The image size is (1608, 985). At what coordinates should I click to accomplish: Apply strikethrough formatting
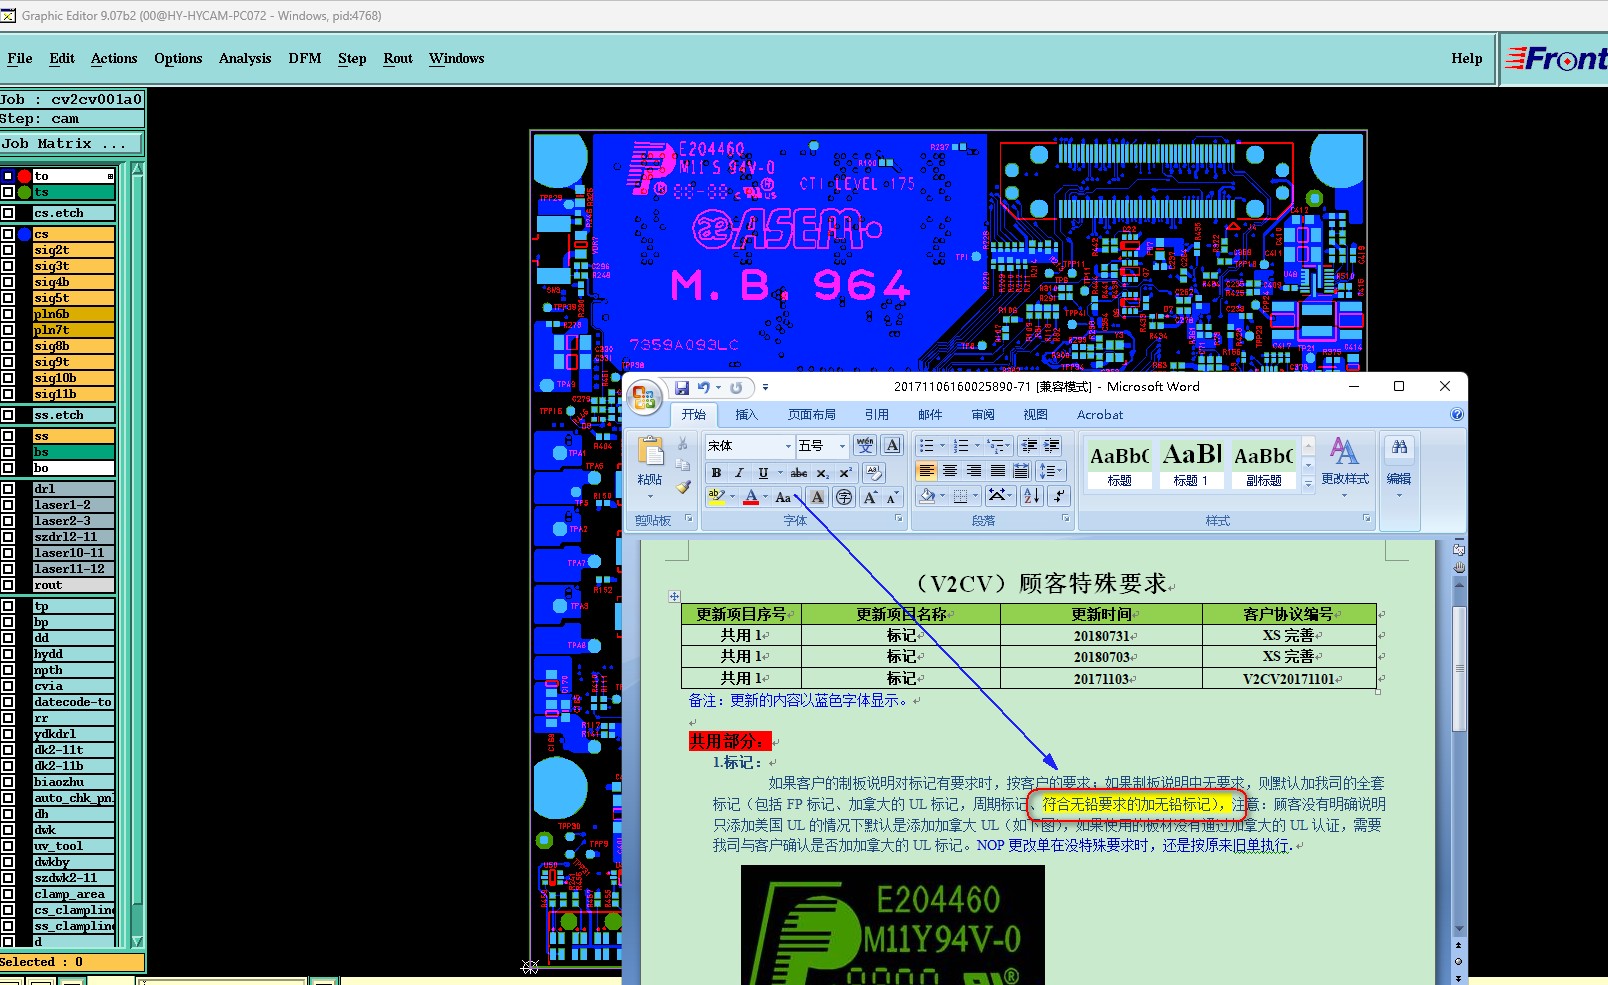[x=799, y=473]
